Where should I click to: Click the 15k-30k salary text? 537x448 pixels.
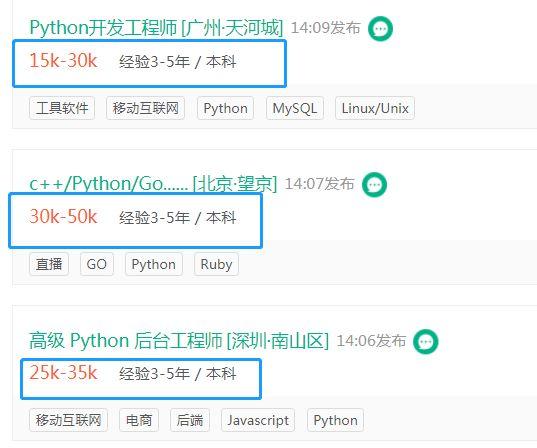63,61
